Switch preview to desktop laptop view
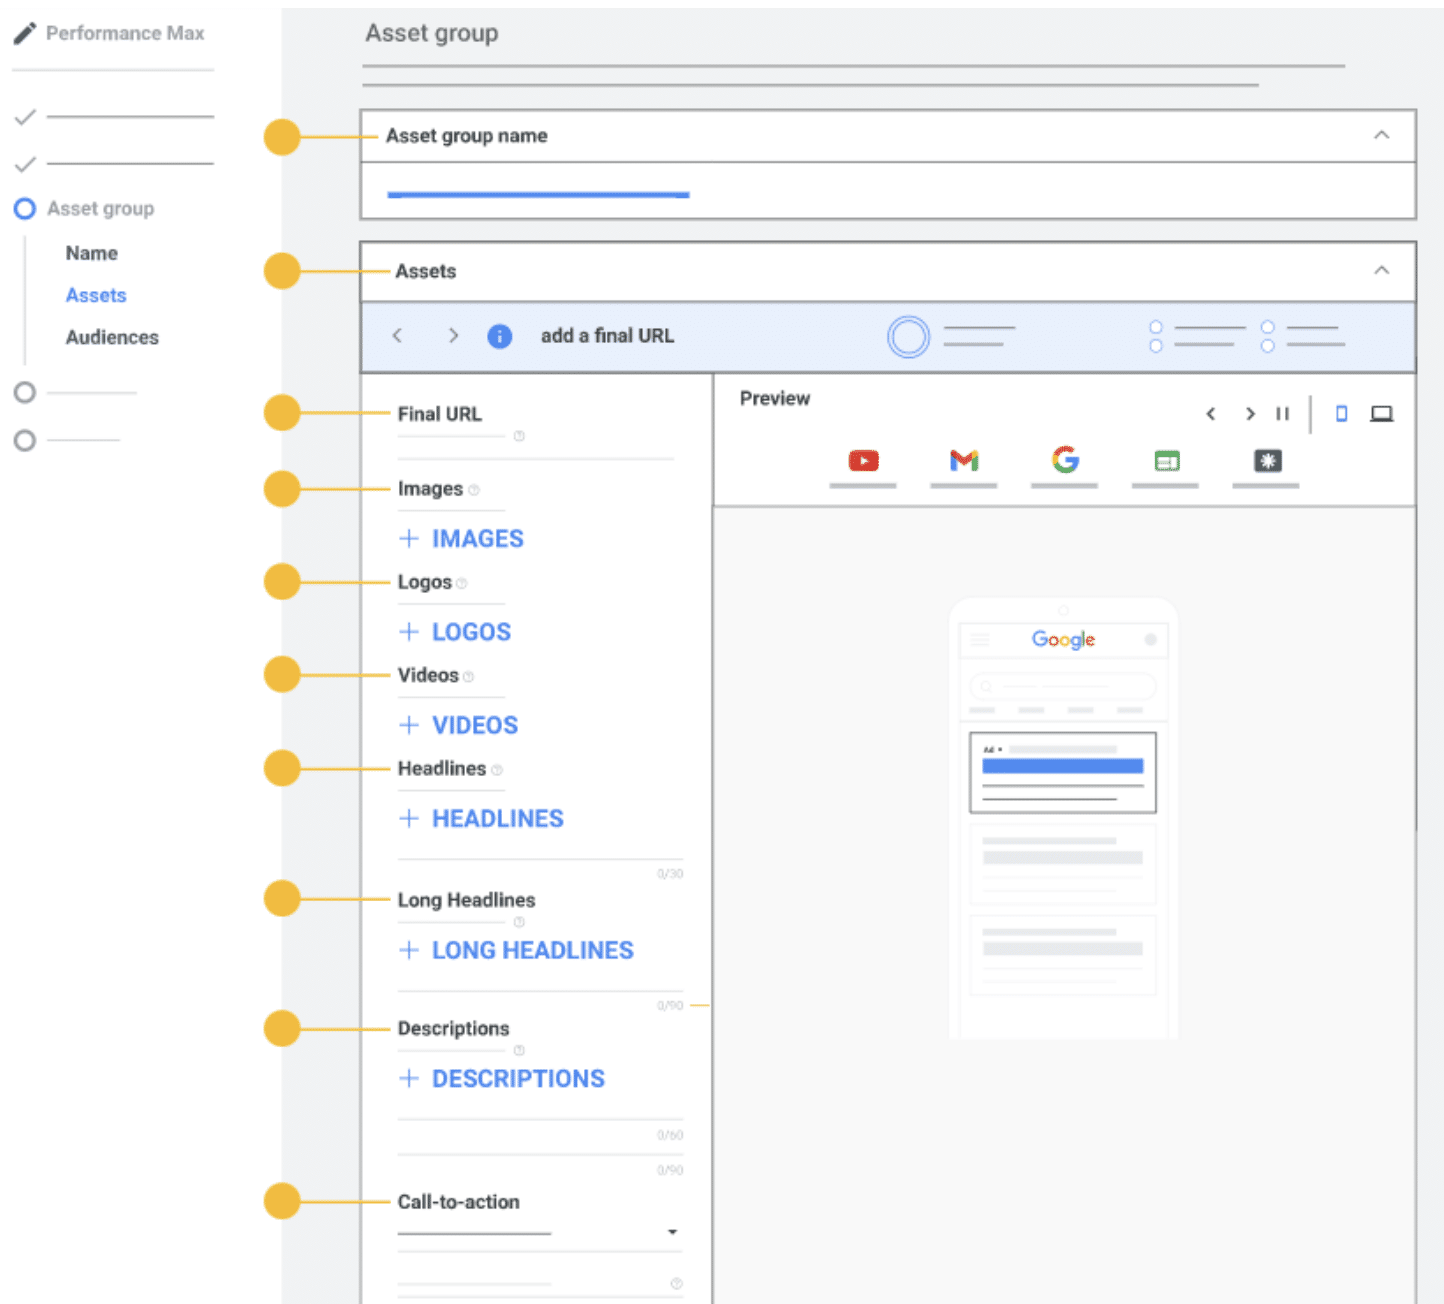Viewport: 1444px width, 1304px height. [1381, 414]
